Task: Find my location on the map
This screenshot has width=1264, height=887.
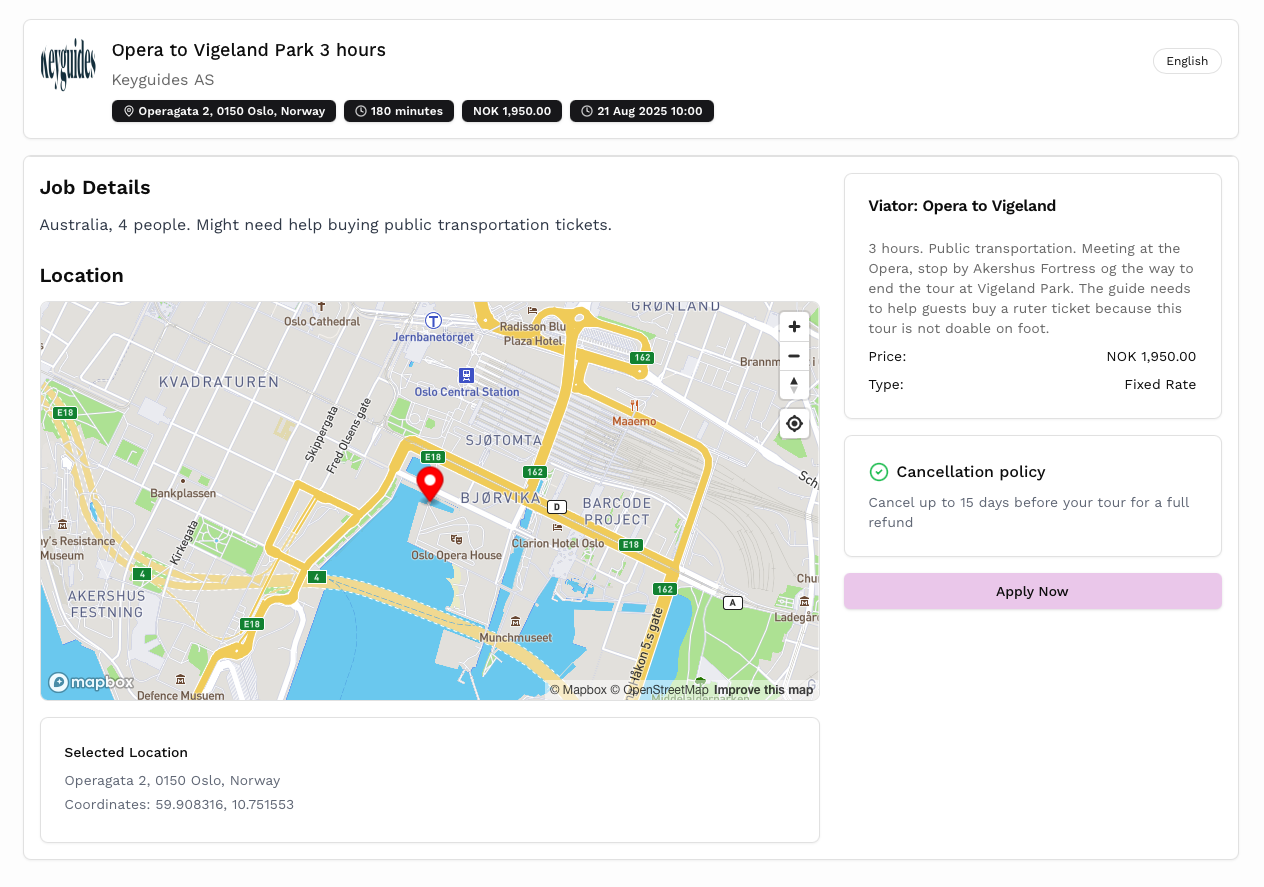Action: (794, 424)
